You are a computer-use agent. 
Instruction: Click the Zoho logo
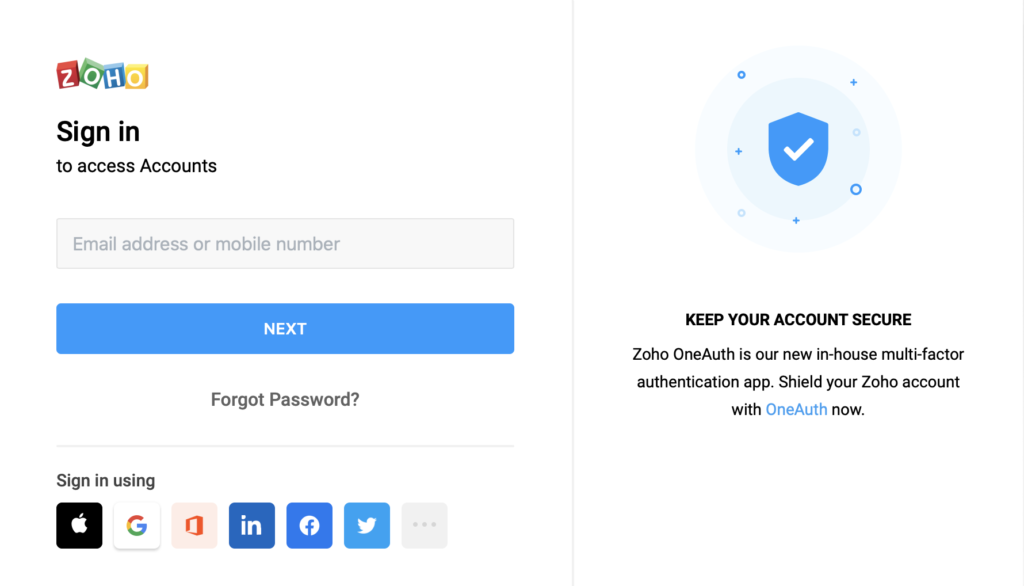(x=102, y=75)
